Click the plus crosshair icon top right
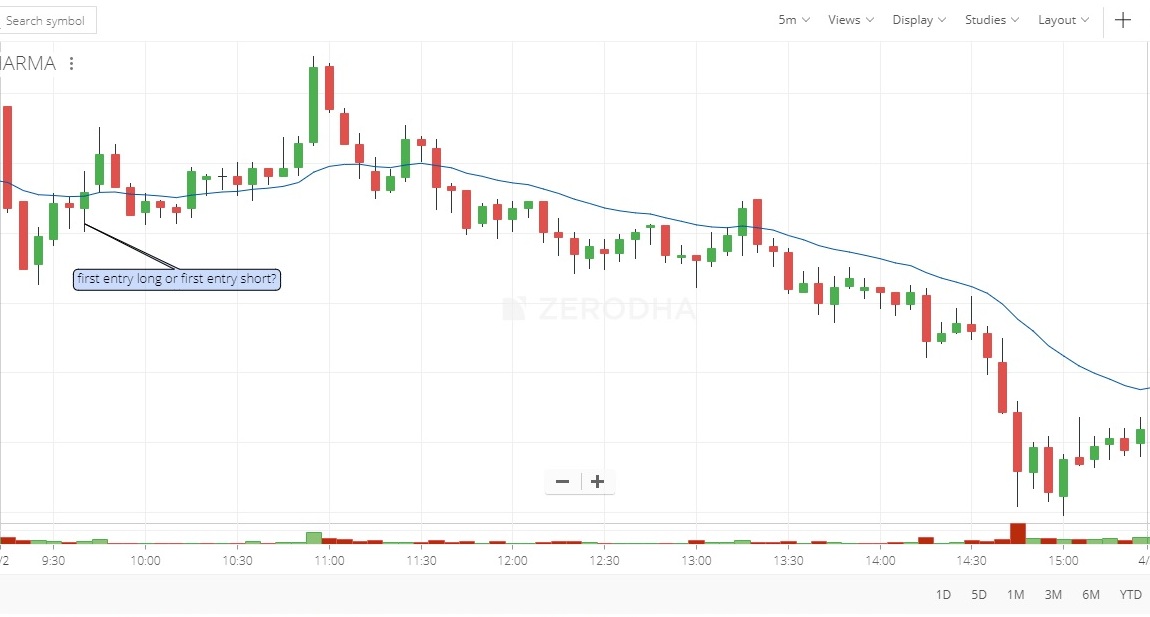 (1123, 20)
